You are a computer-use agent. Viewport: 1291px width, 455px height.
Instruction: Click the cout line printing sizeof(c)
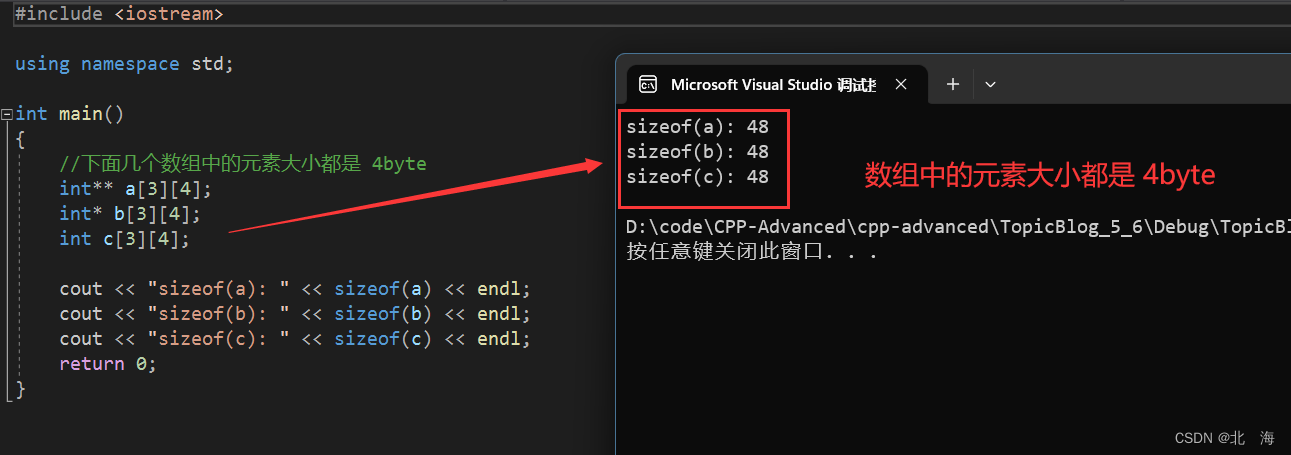[x=294, y=339]
